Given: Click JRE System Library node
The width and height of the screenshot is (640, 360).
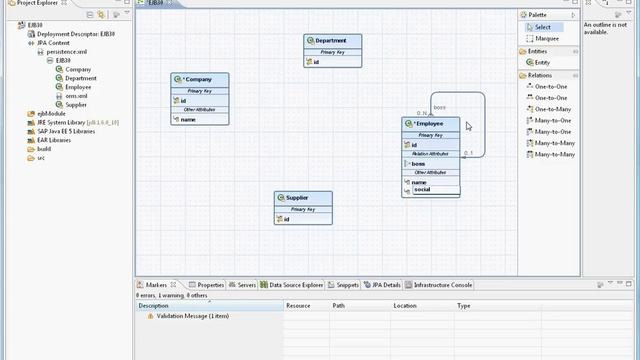Looking at the screenshot, I should (x=78, y=122).
